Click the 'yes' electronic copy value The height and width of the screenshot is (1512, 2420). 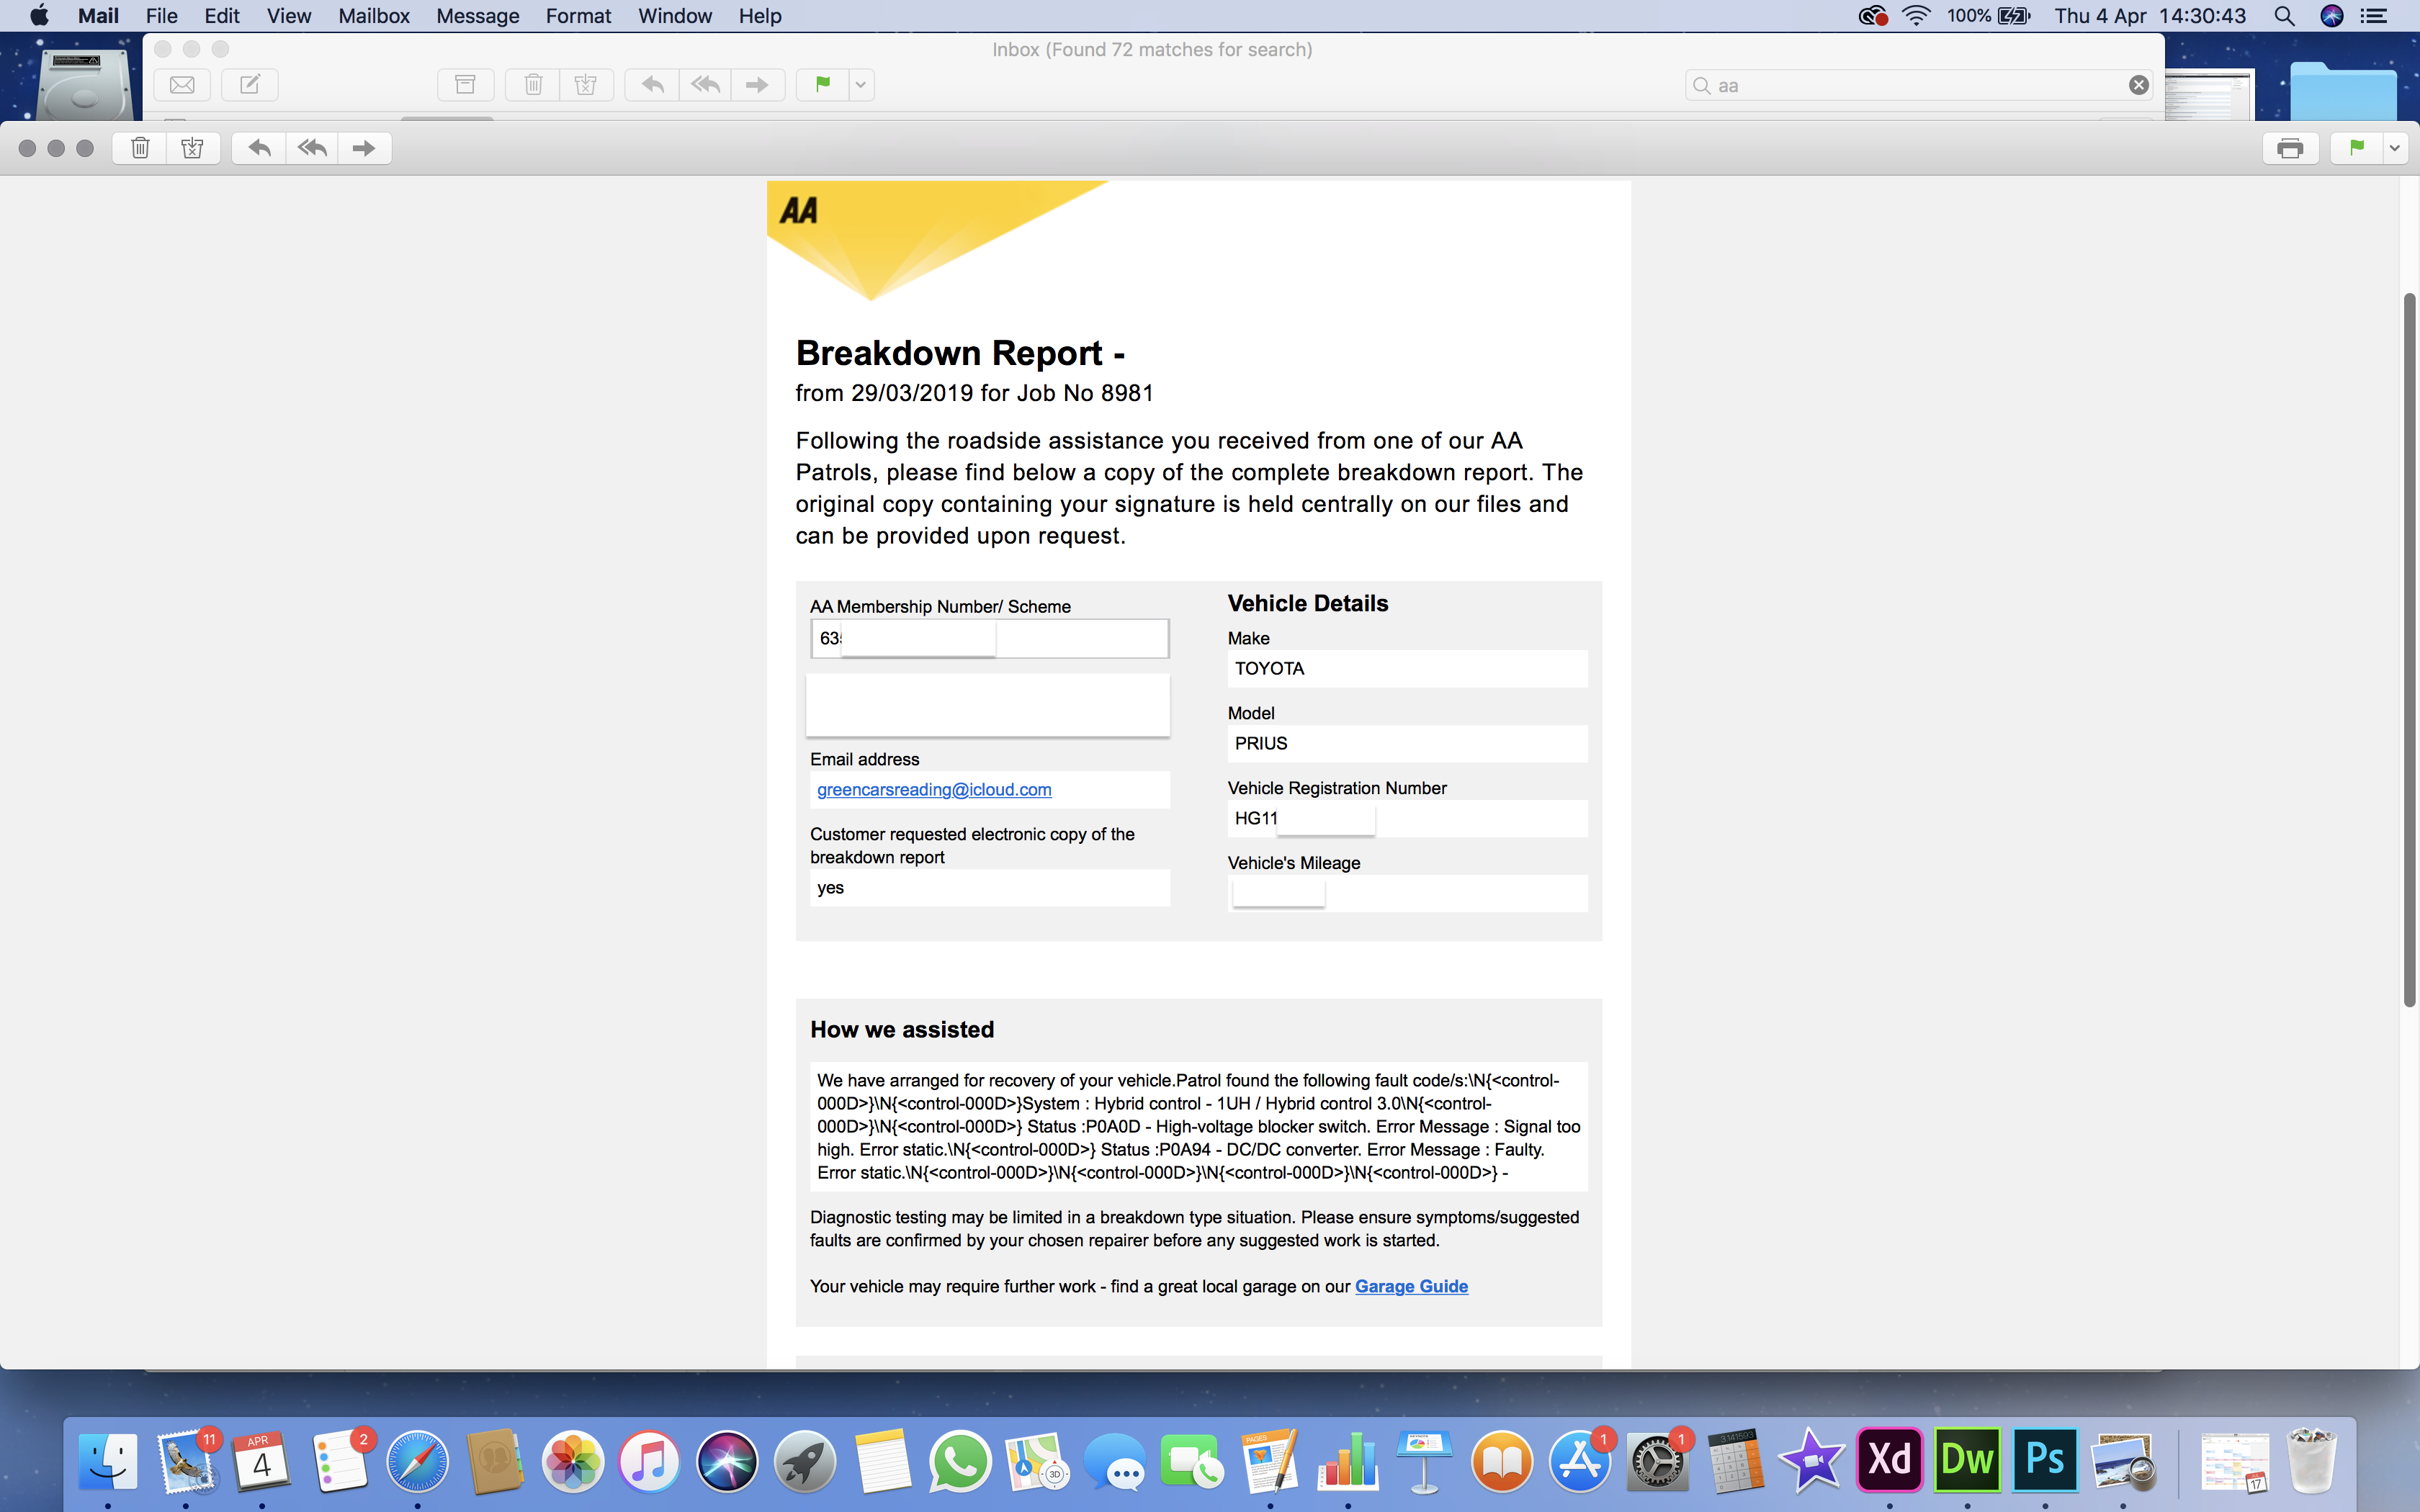(x=830, y=887)
